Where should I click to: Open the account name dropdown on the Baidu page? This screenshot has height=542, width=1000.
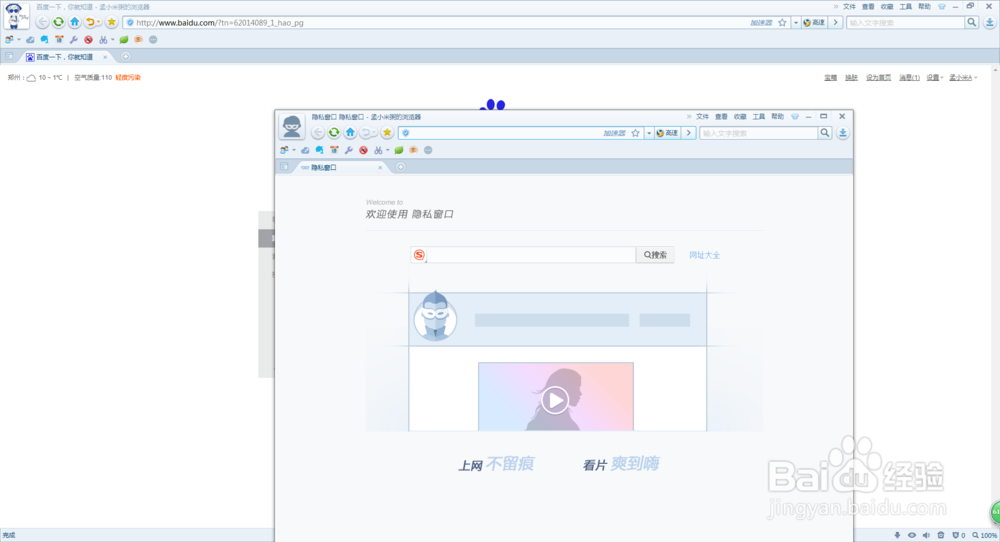pos(963,78)
